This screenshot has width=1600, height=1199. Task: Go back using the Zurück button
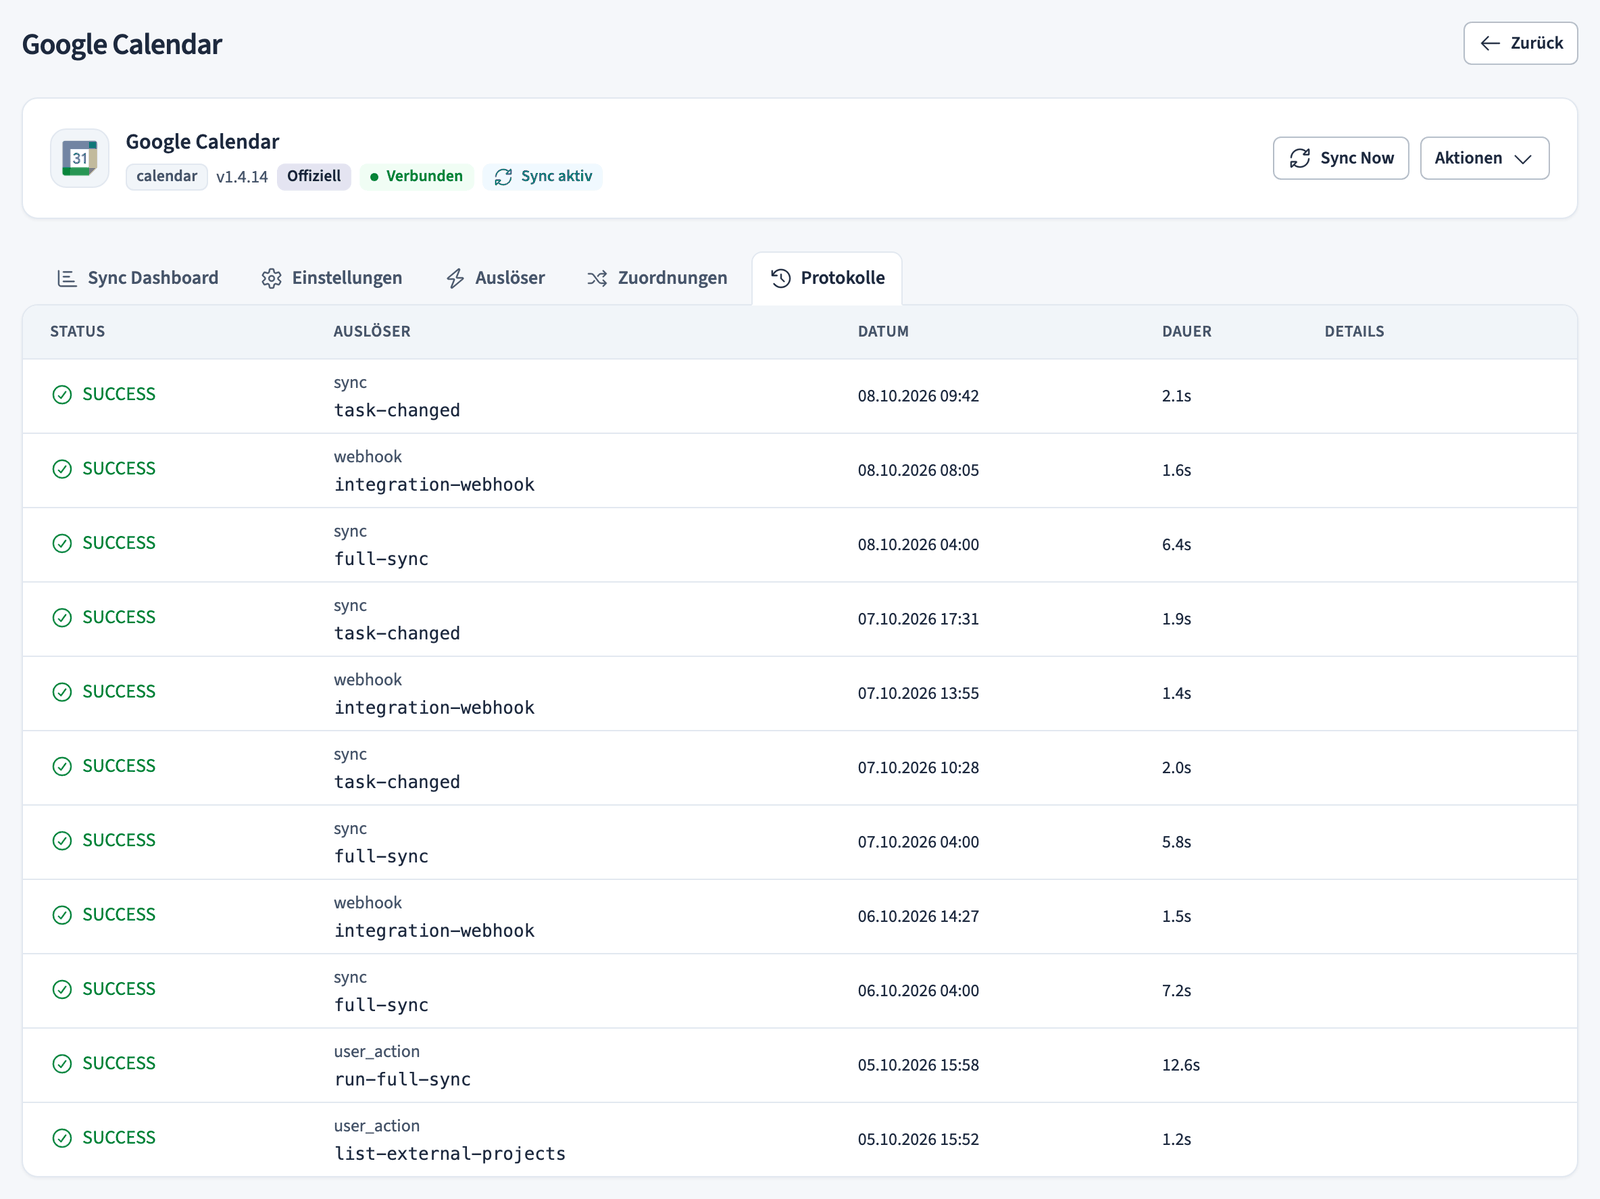[x=1520, y=43]
